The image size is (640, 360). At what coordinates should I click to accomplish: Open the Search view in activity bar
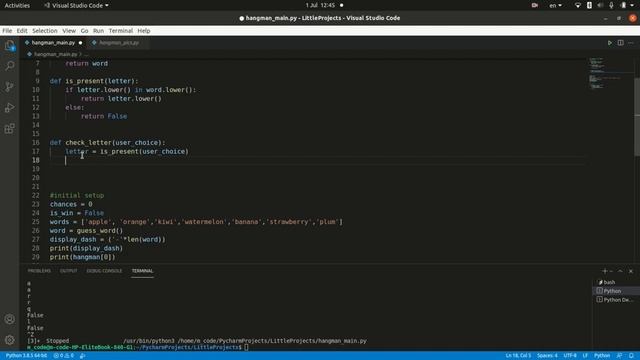pos(10,66)
